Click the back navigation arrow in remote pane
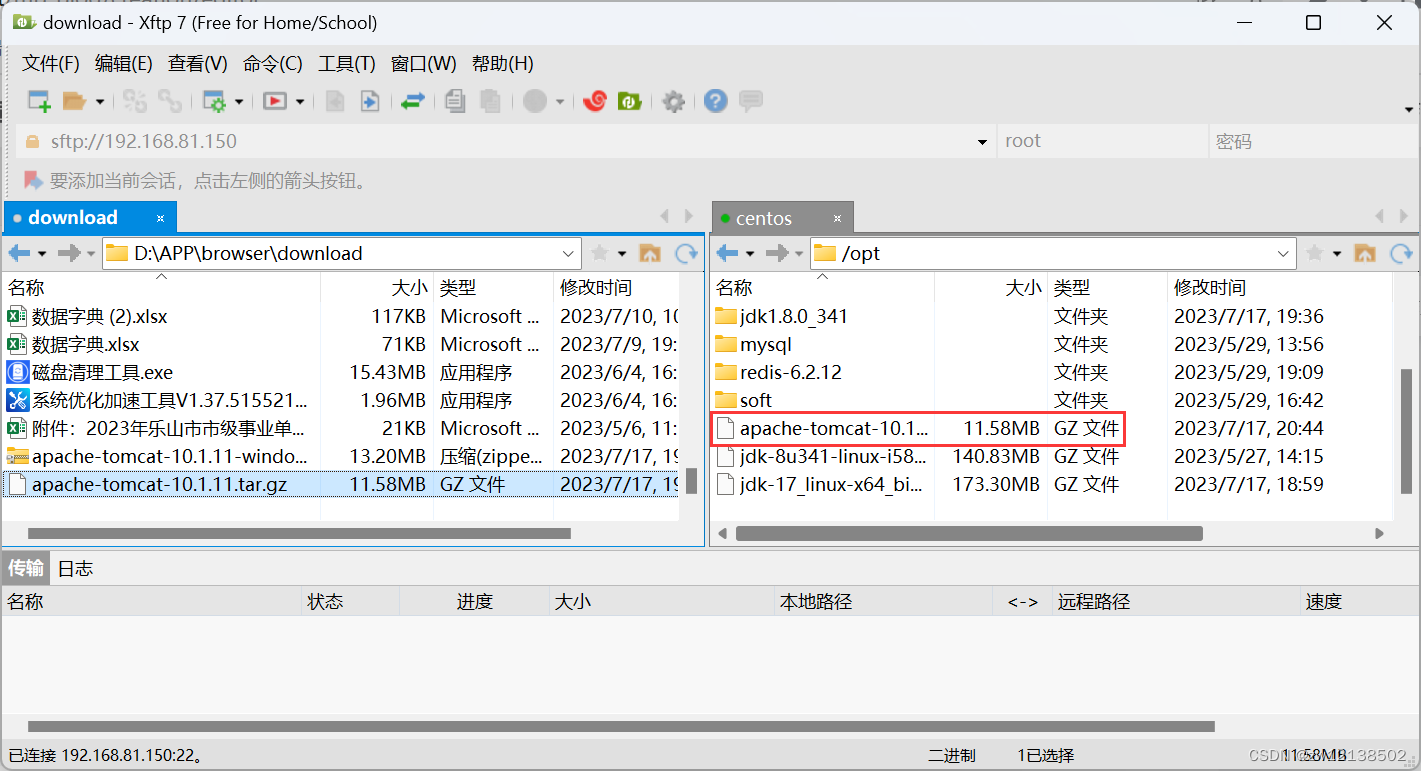Screen dimensions: 1421x771 (728, 253)
